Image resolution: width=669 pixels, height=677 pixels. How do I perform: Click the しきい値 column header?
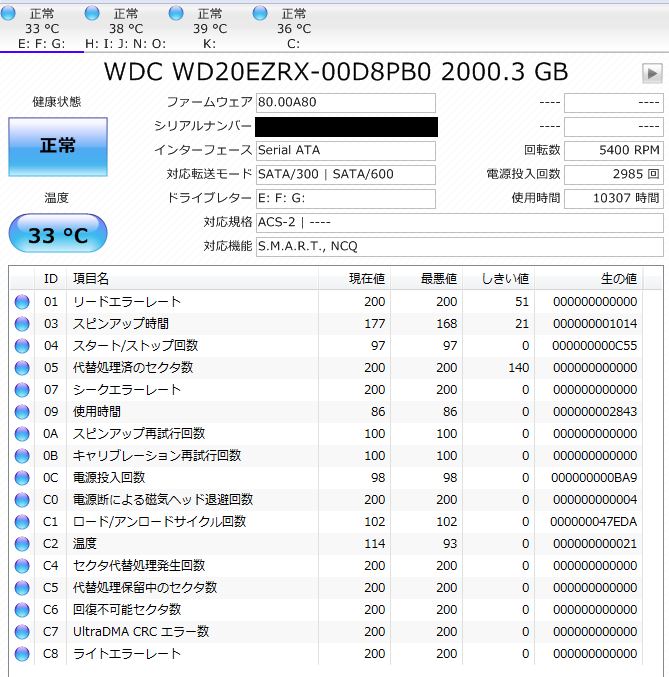pyautogui.click(x=504, y=278)
